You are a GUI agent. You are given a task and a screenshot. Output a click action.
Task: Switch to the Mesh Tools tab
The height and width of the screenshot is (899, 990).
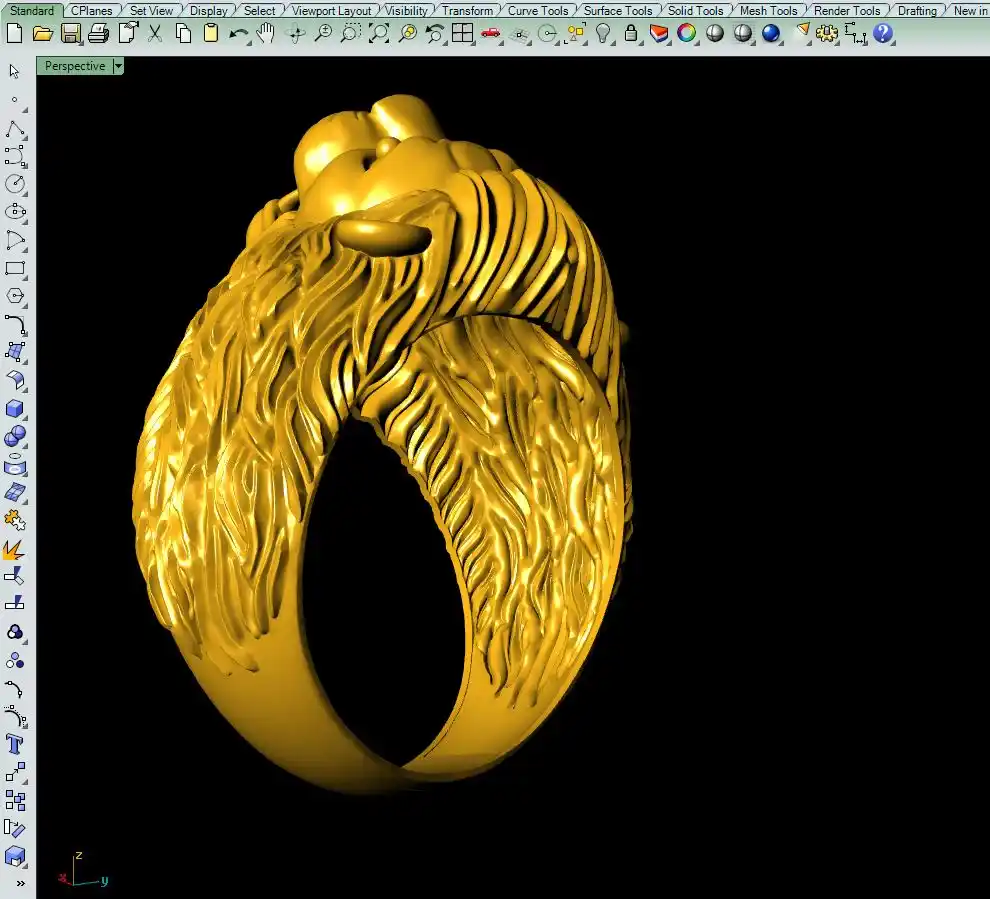pyautogui.click(x=768, y=11)
